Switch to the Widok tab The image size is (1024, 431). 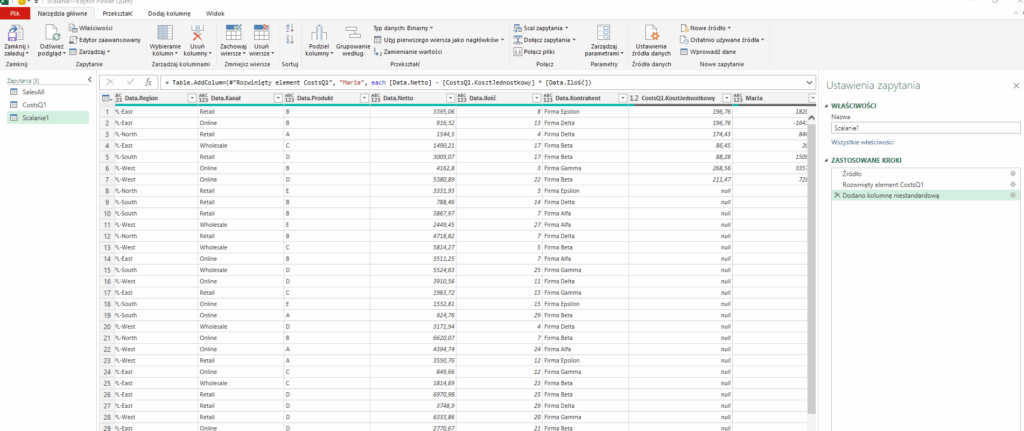(x=216, y=13)
